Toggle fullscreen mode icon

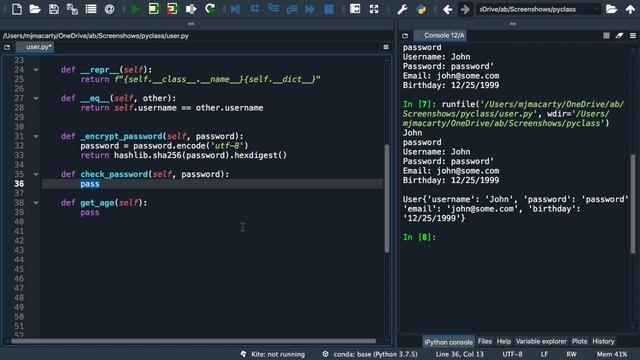374,9
